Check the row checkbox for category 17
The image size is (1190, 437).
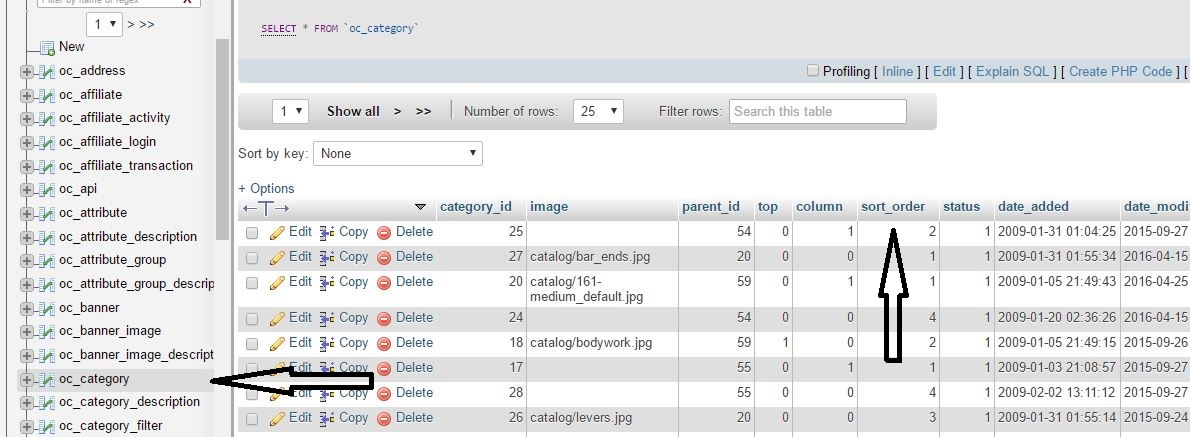pos(252,369)
